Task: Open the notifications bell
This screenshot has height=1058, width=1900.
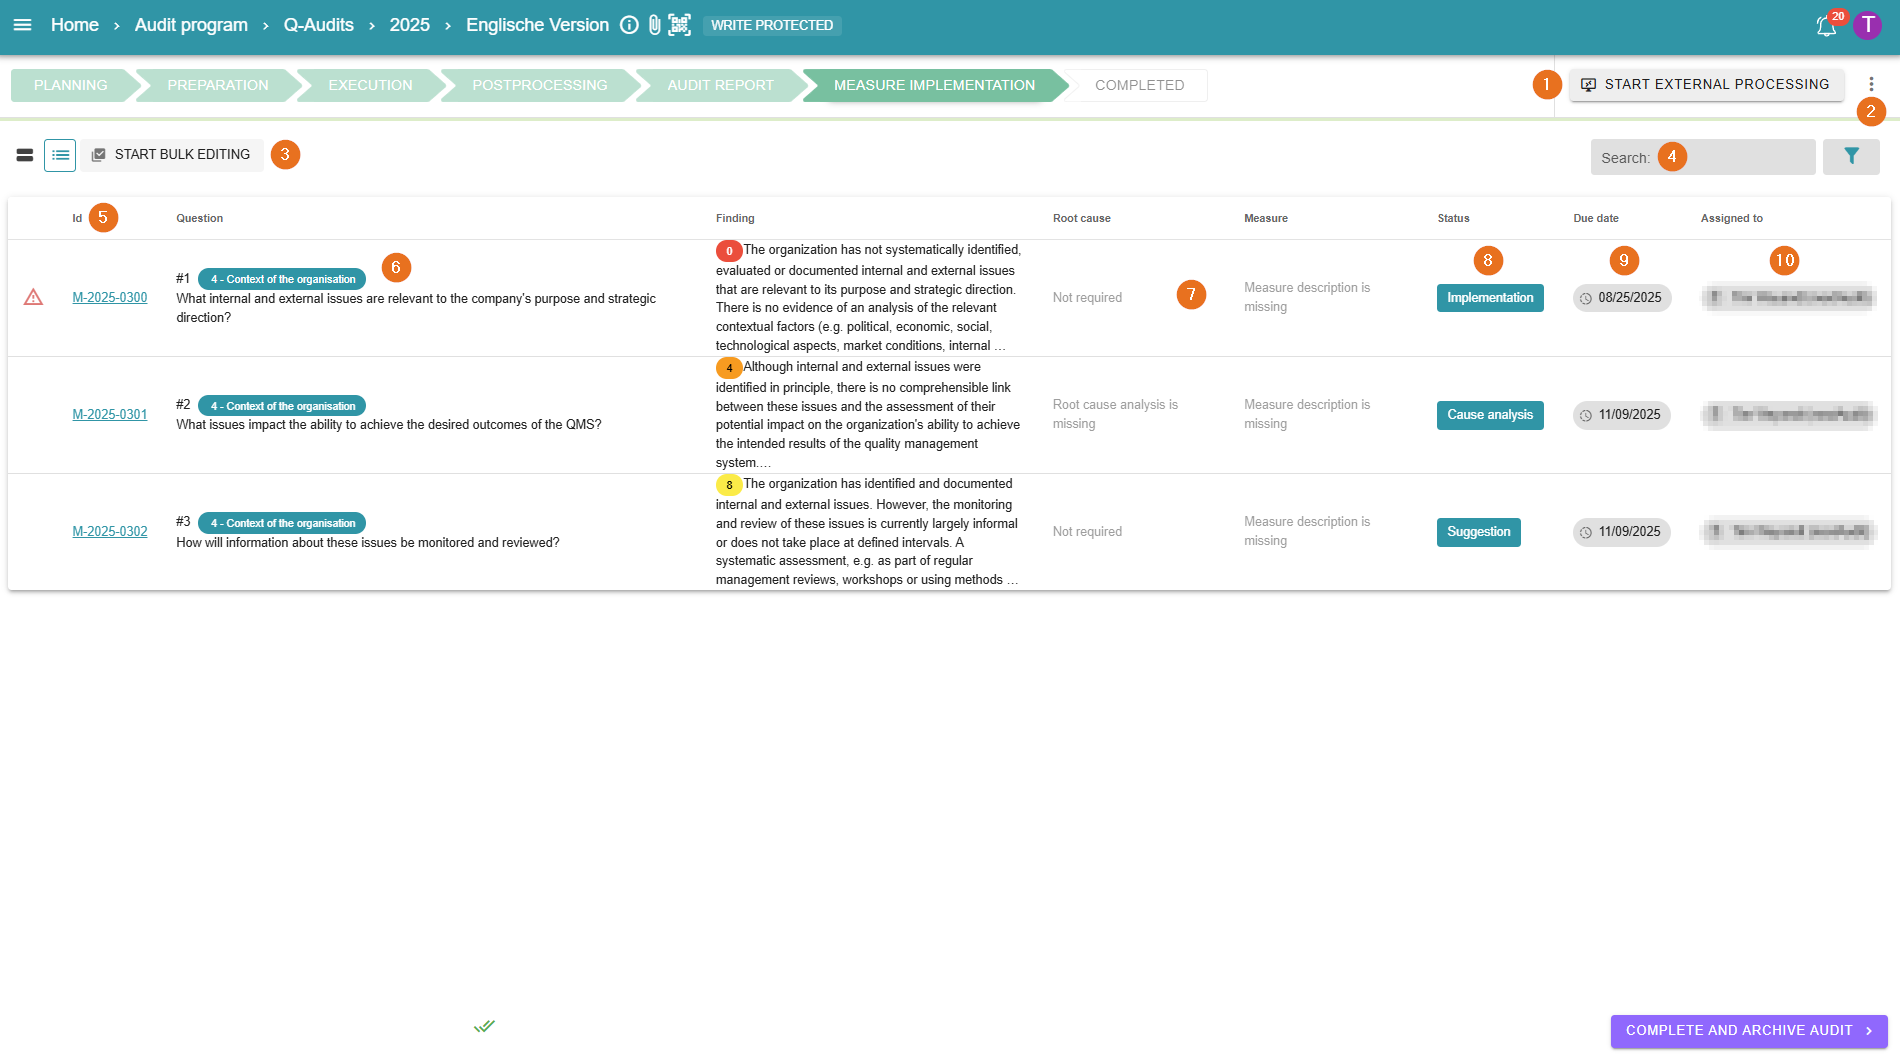Action: [1826, 26]
